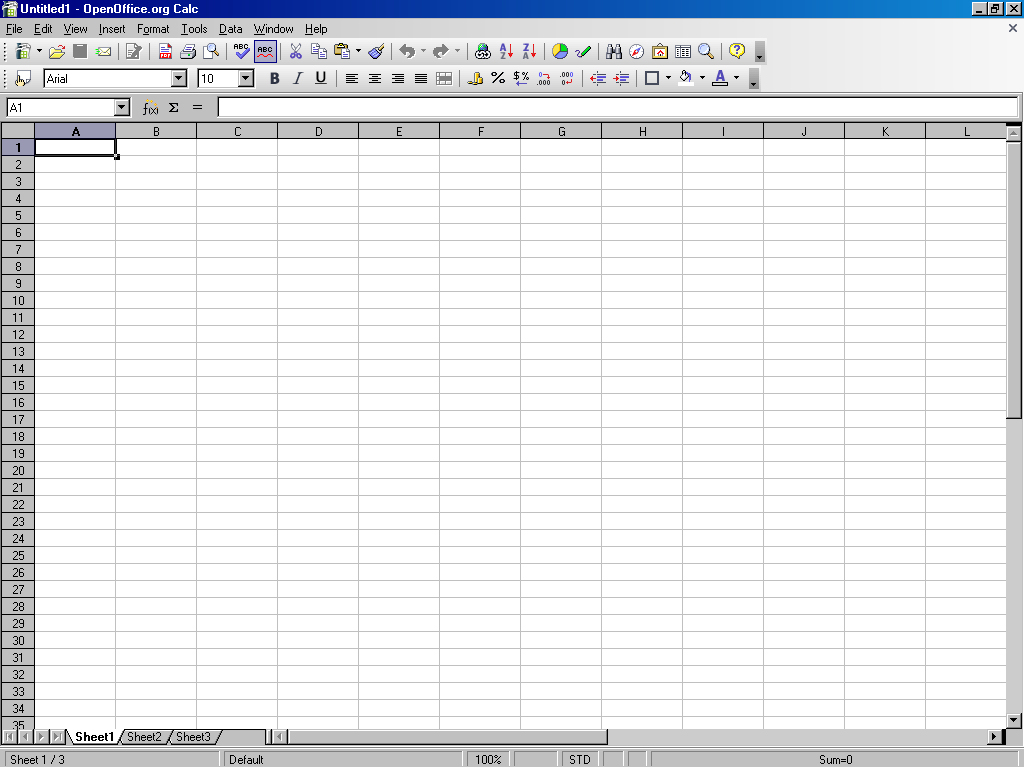Image resolution: width=1024 pixels, height=768 pixels.
Task: Click the Background Color paint bucket
Action: click(x=685, y=78)
